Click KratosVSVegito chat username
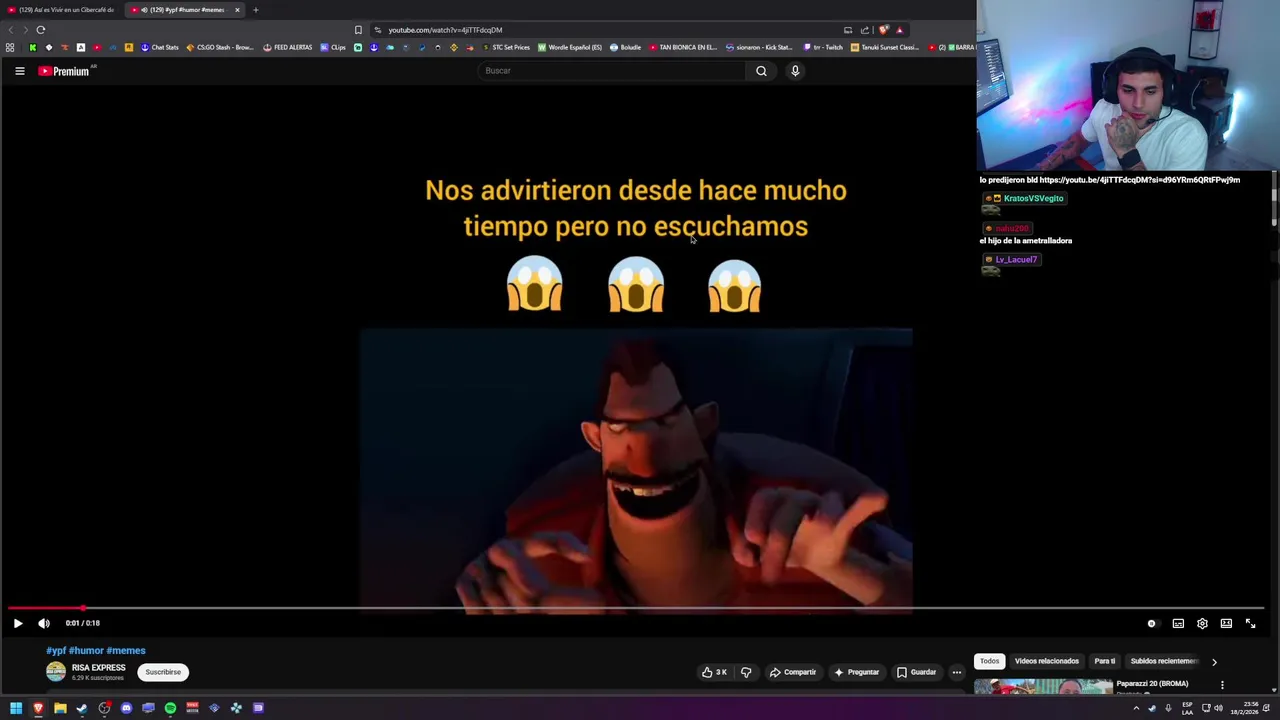This screenshot has width=1280, height=720. click(1033, 198)
